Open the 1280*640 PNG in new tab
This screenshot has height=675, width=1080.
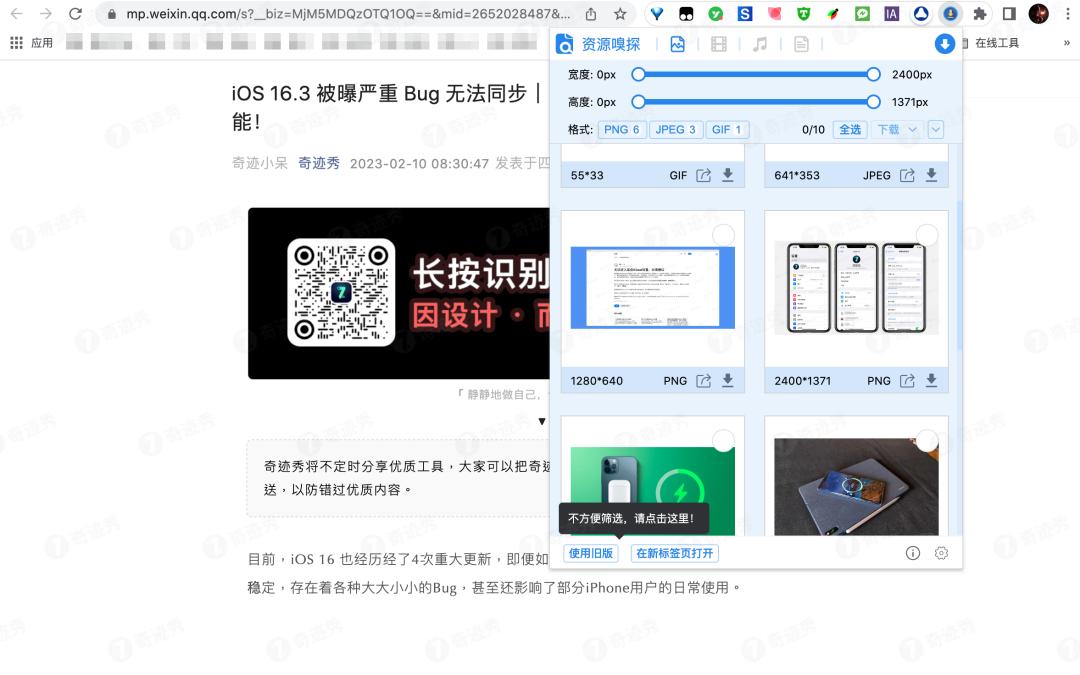(x=703, y=380)
